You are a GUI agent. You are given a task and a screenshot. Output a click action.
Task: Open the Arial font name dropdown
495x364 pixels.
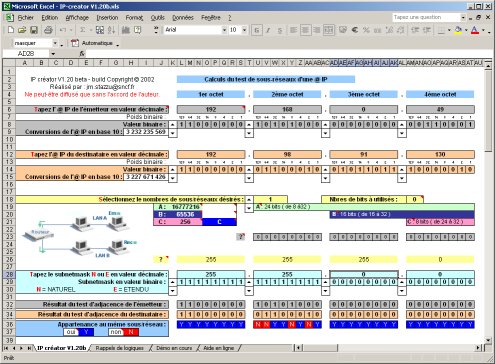click(x=224, y=30)
